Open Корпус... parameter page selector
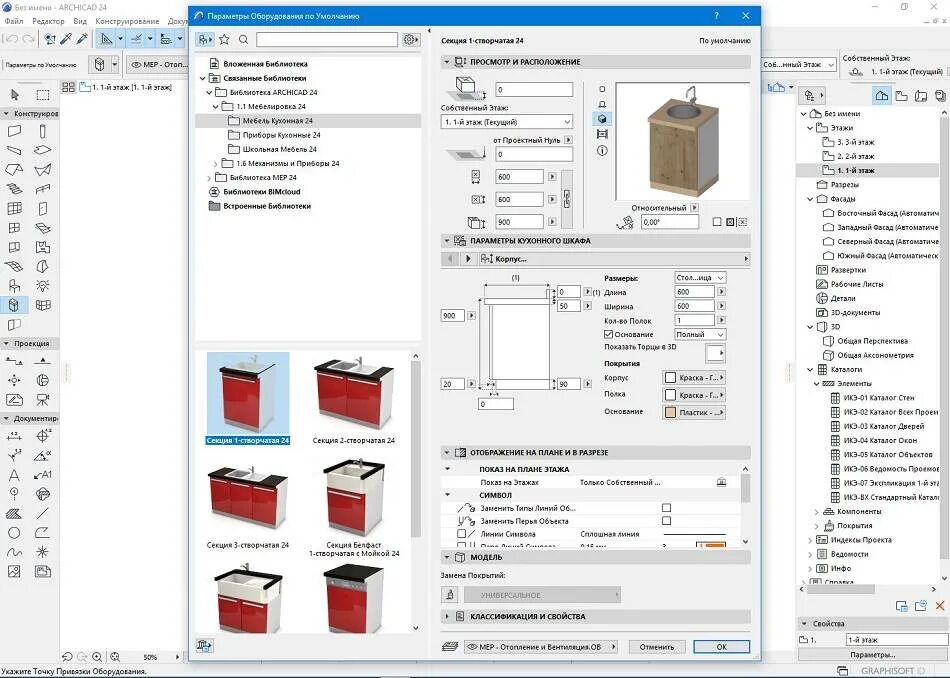Screen dimensions: 950x678 pos(614,259)
